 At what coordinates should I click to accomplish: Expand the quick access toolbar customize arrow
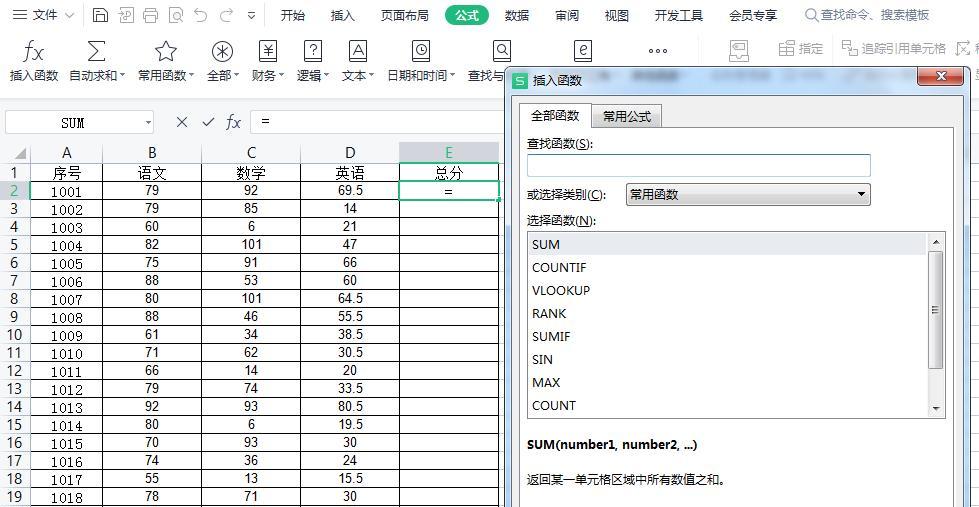coord(251,16)
